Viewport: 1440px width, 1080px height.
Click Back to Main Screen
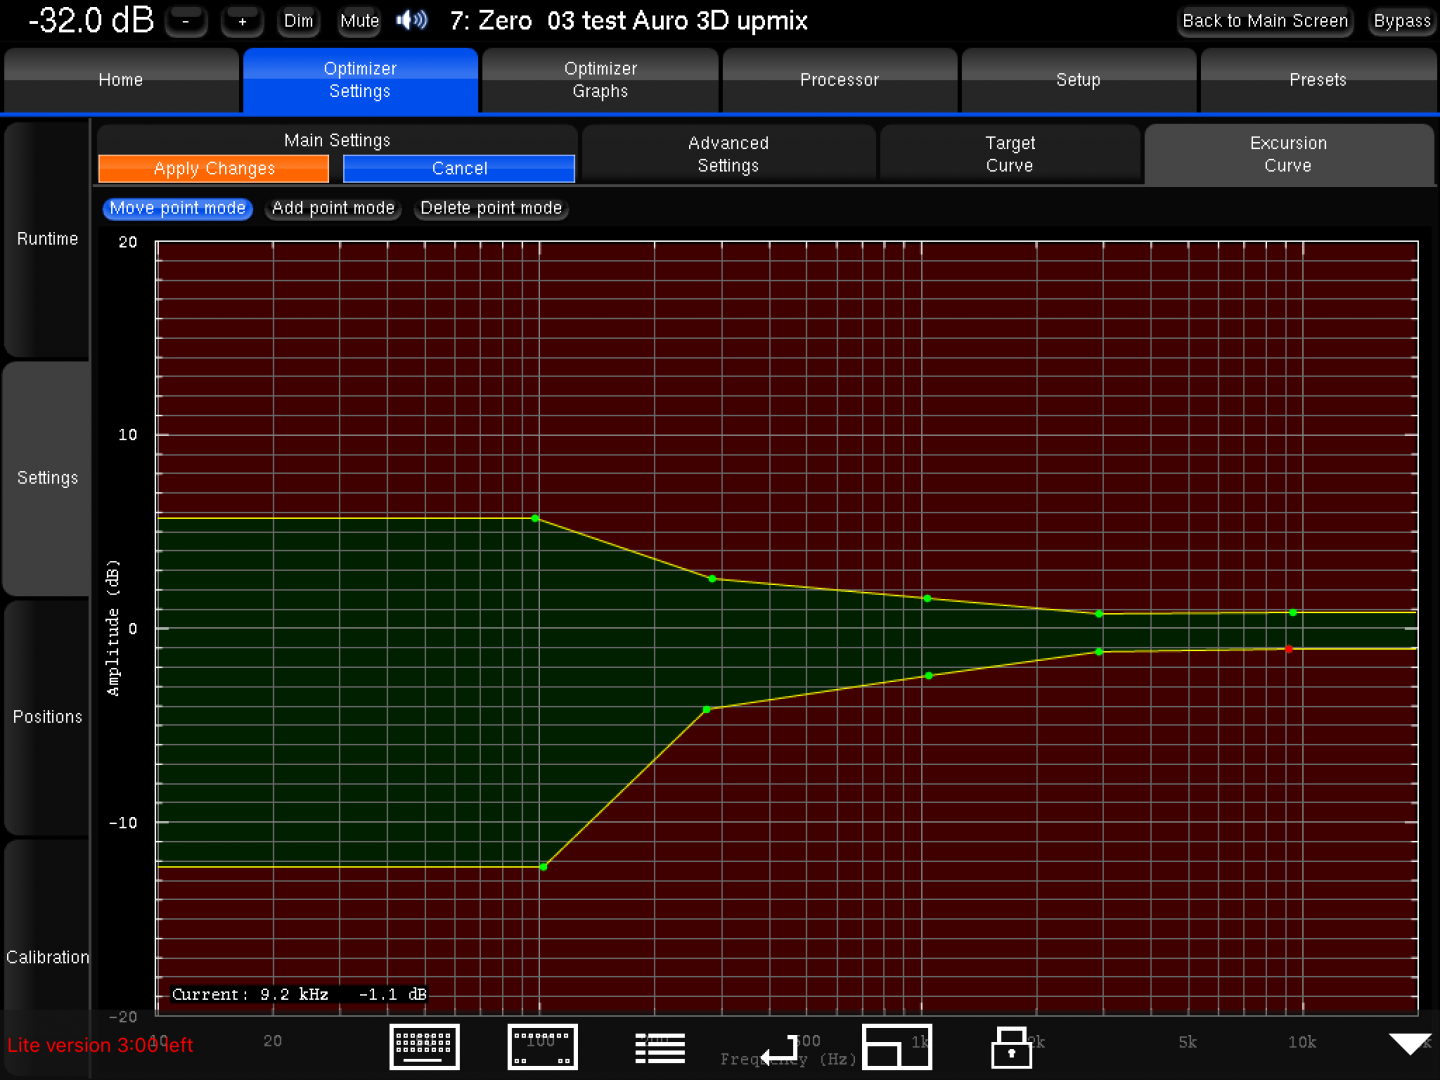click(1265, 21)
